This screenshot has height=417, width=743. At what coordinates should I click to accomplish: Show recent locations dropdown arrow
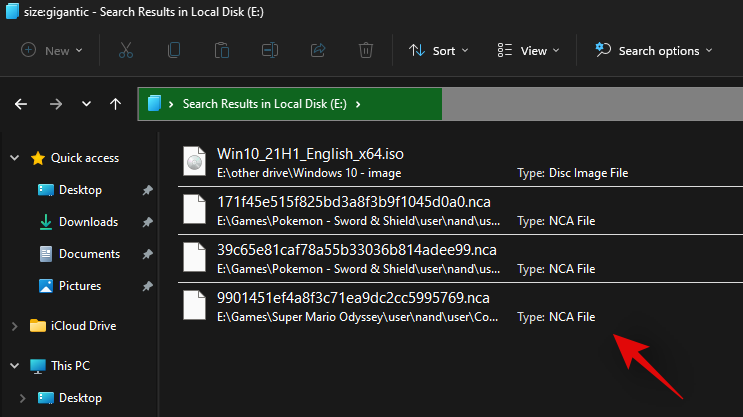(86, 103)
